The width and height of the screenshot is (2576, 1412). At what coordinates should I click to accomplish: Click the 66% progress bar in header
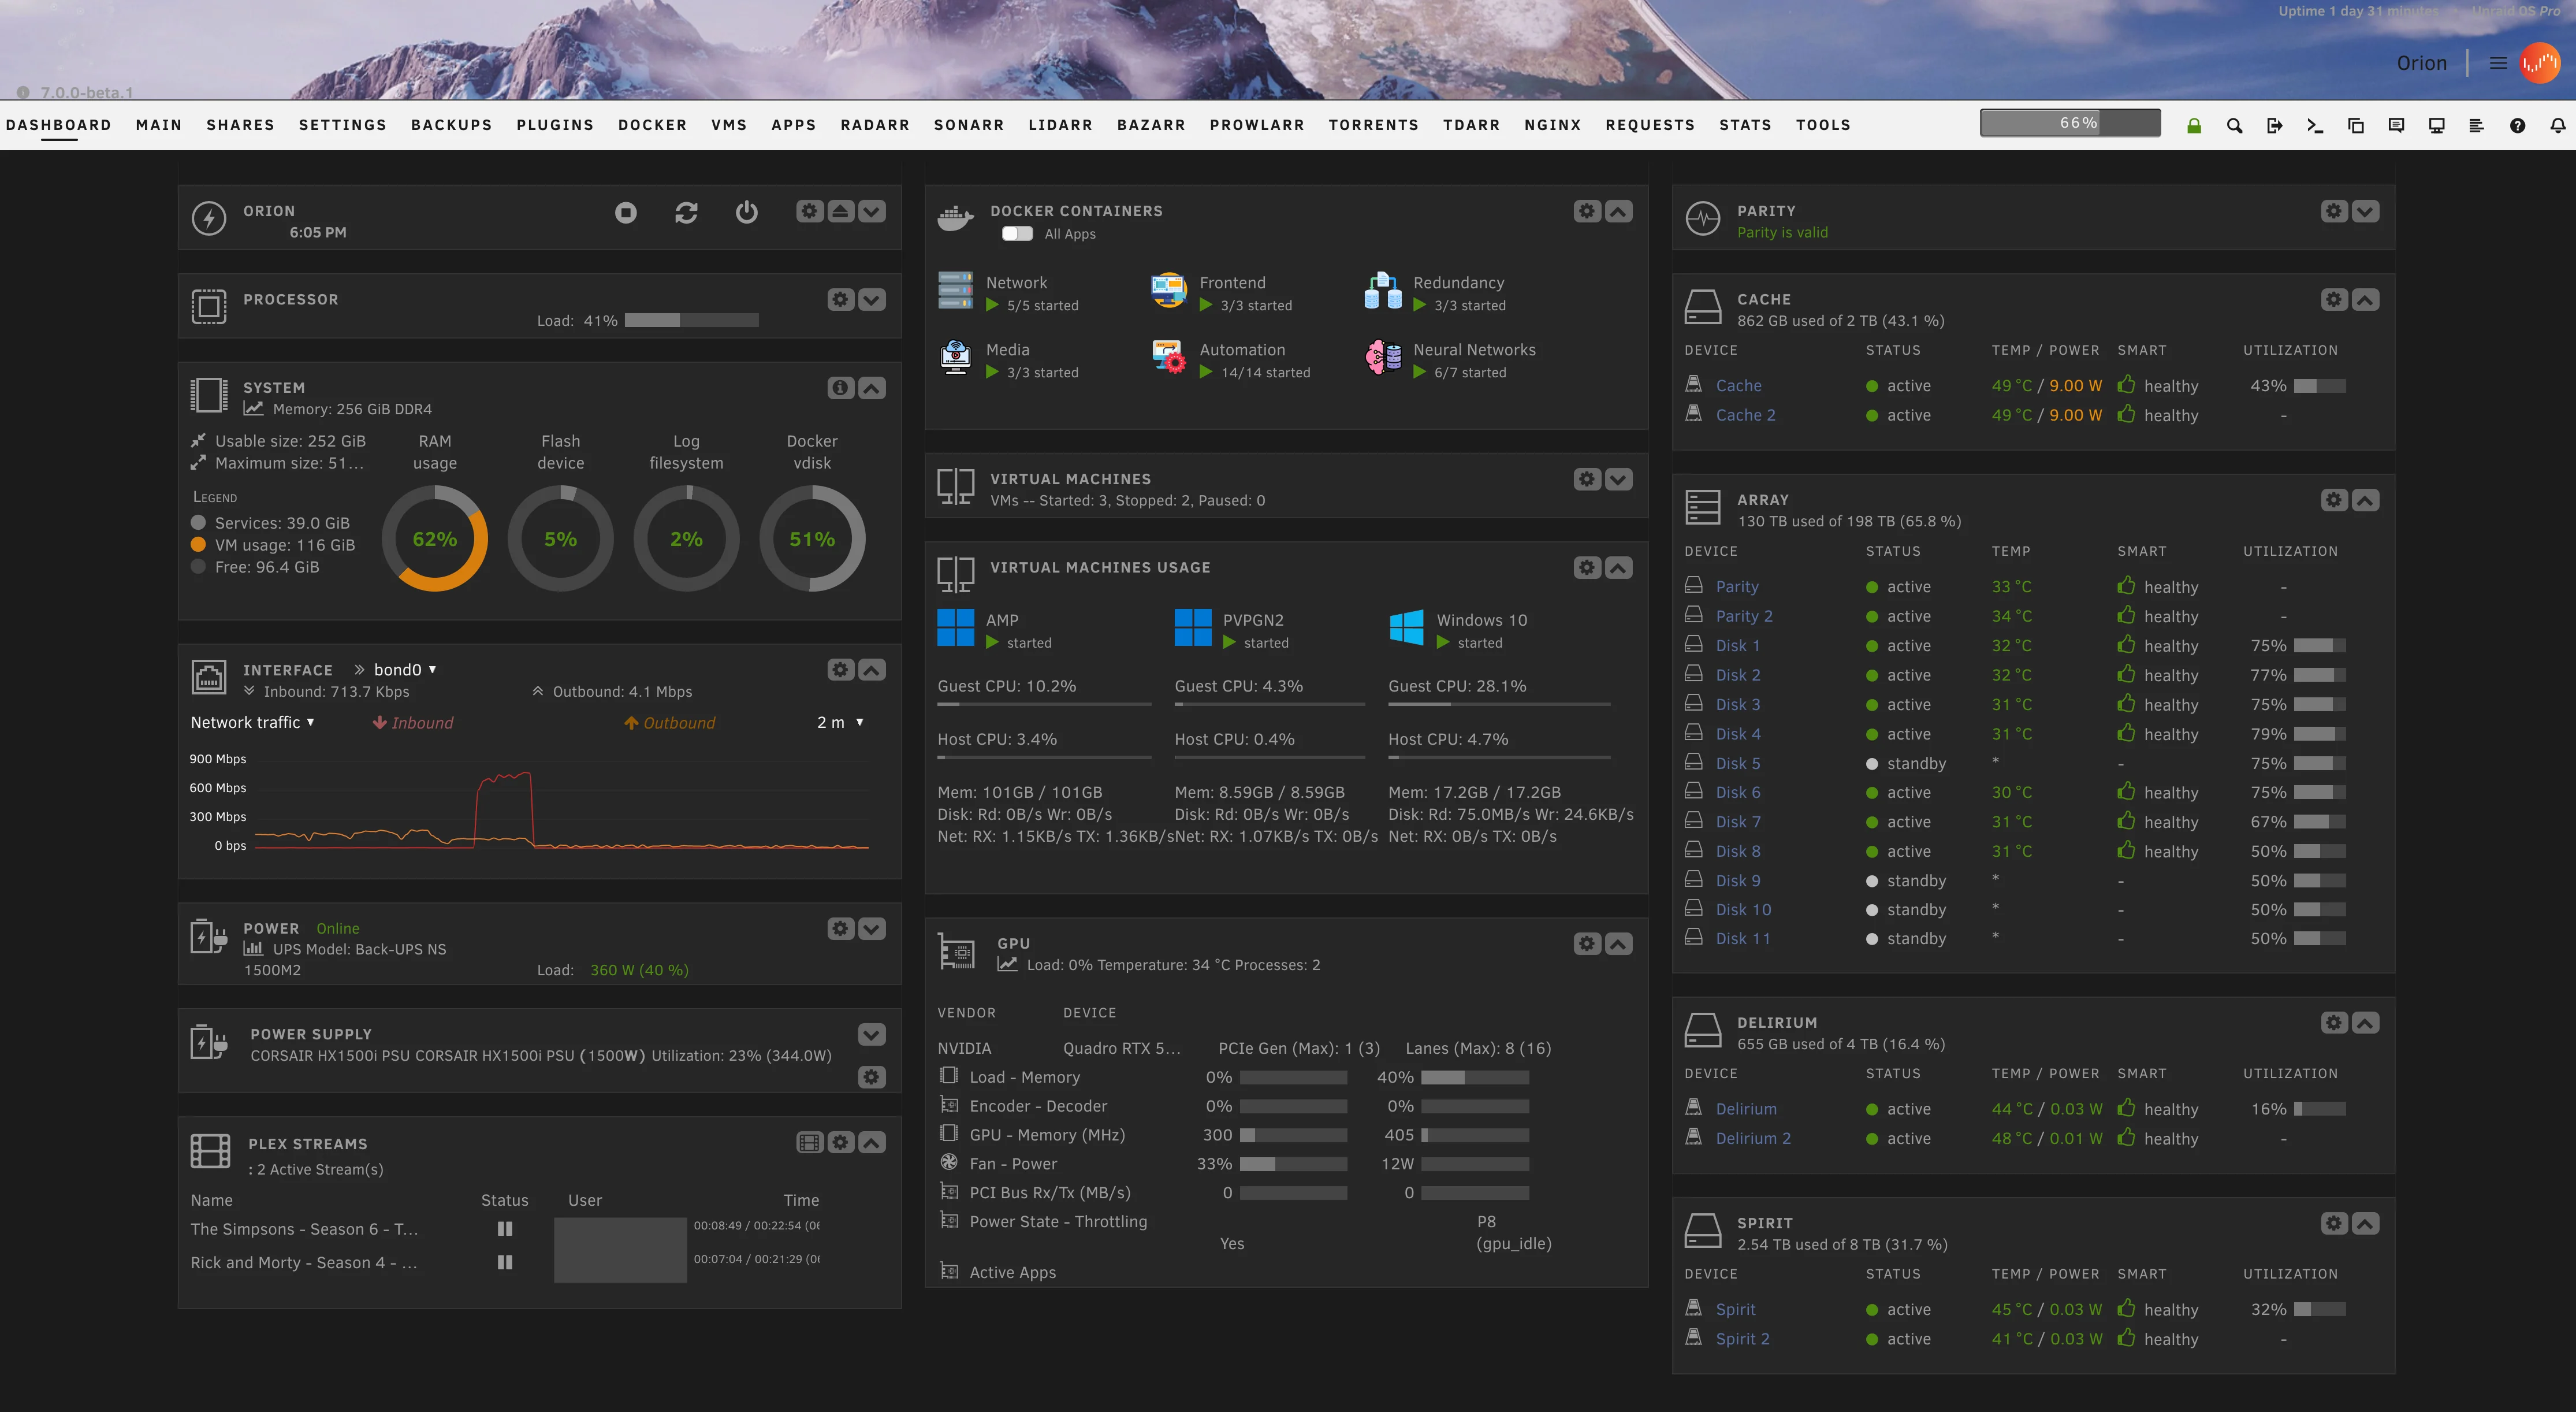(x=2070, y=123)
